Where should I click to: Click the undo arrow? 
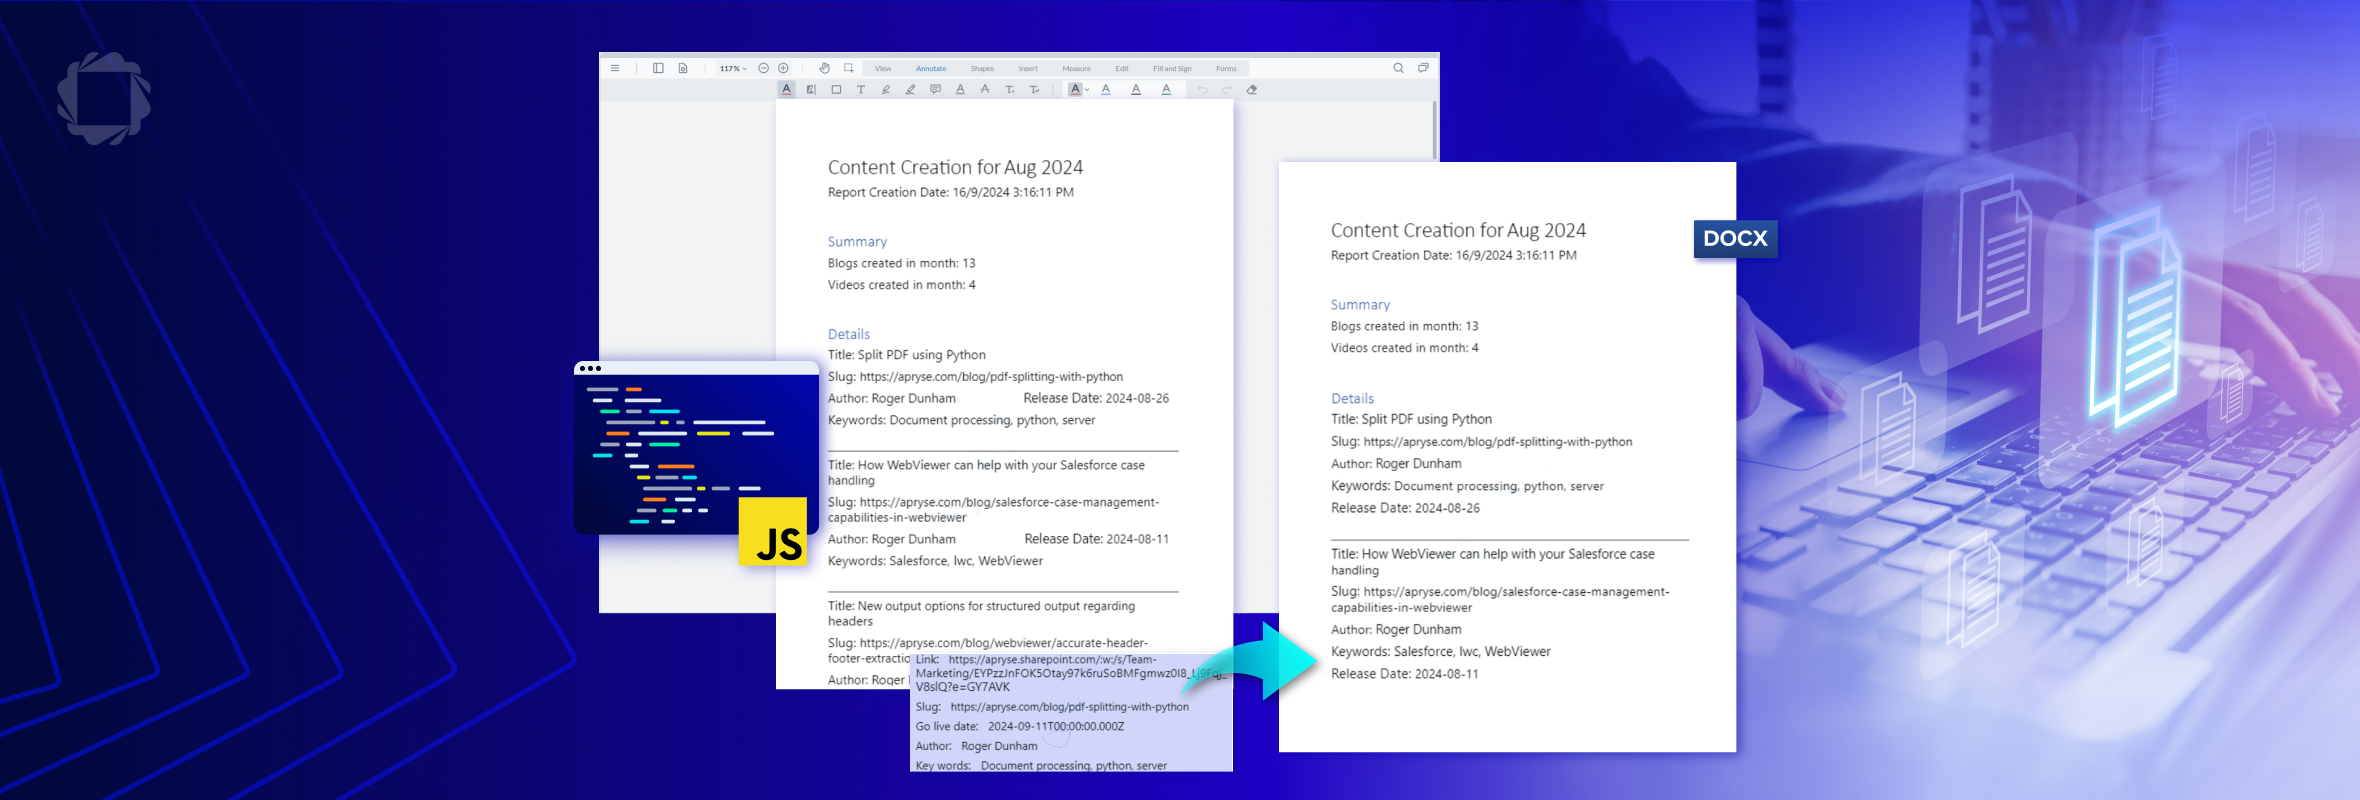pos(1202,89)
